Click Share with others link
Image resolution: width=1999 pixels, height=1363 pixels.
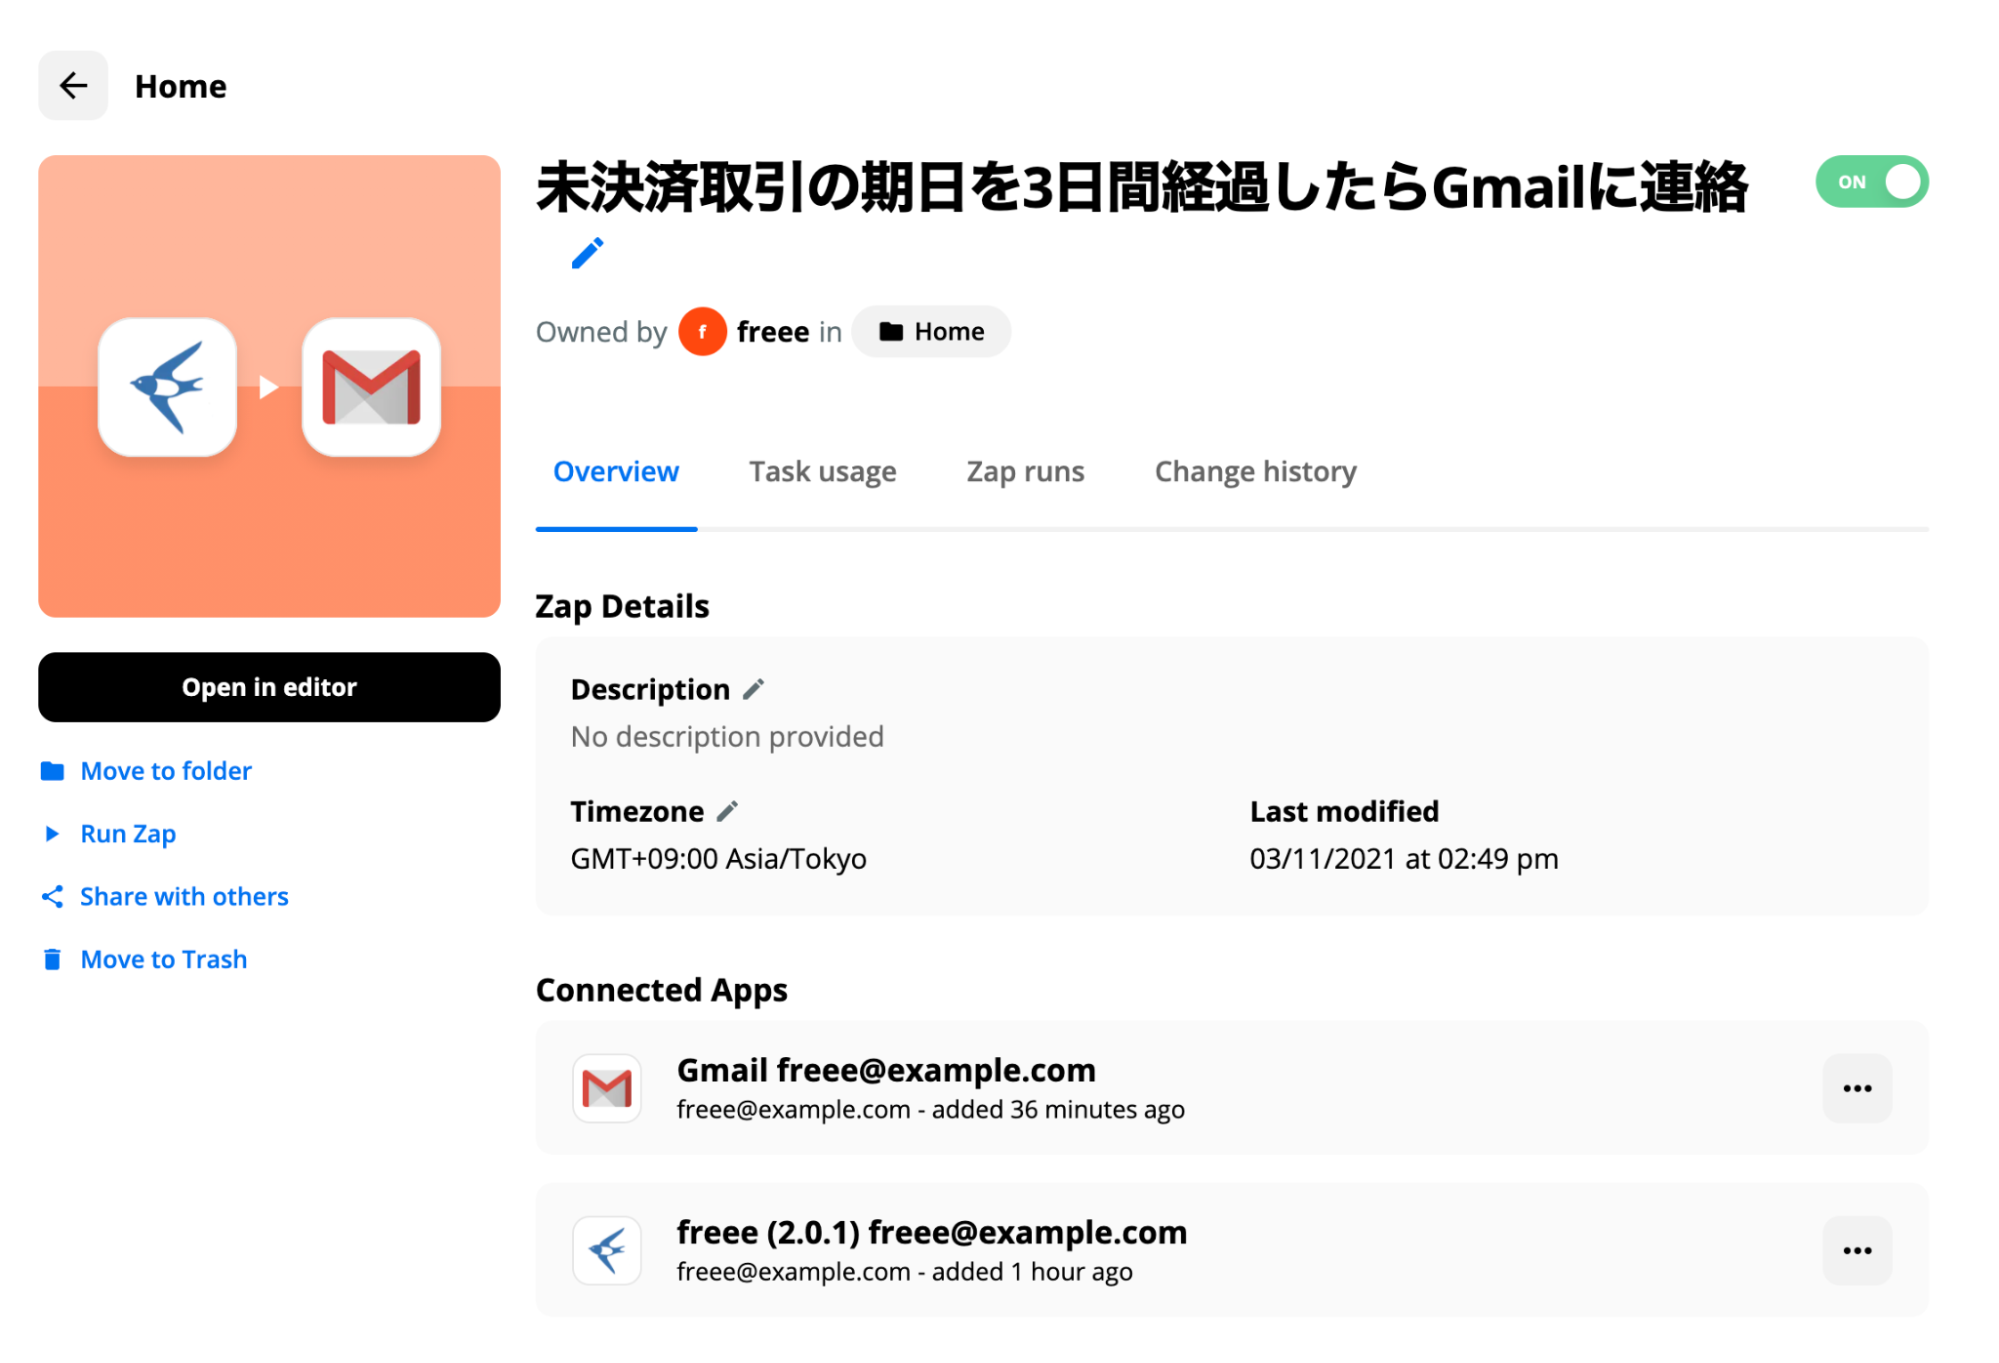pos(184,897)
